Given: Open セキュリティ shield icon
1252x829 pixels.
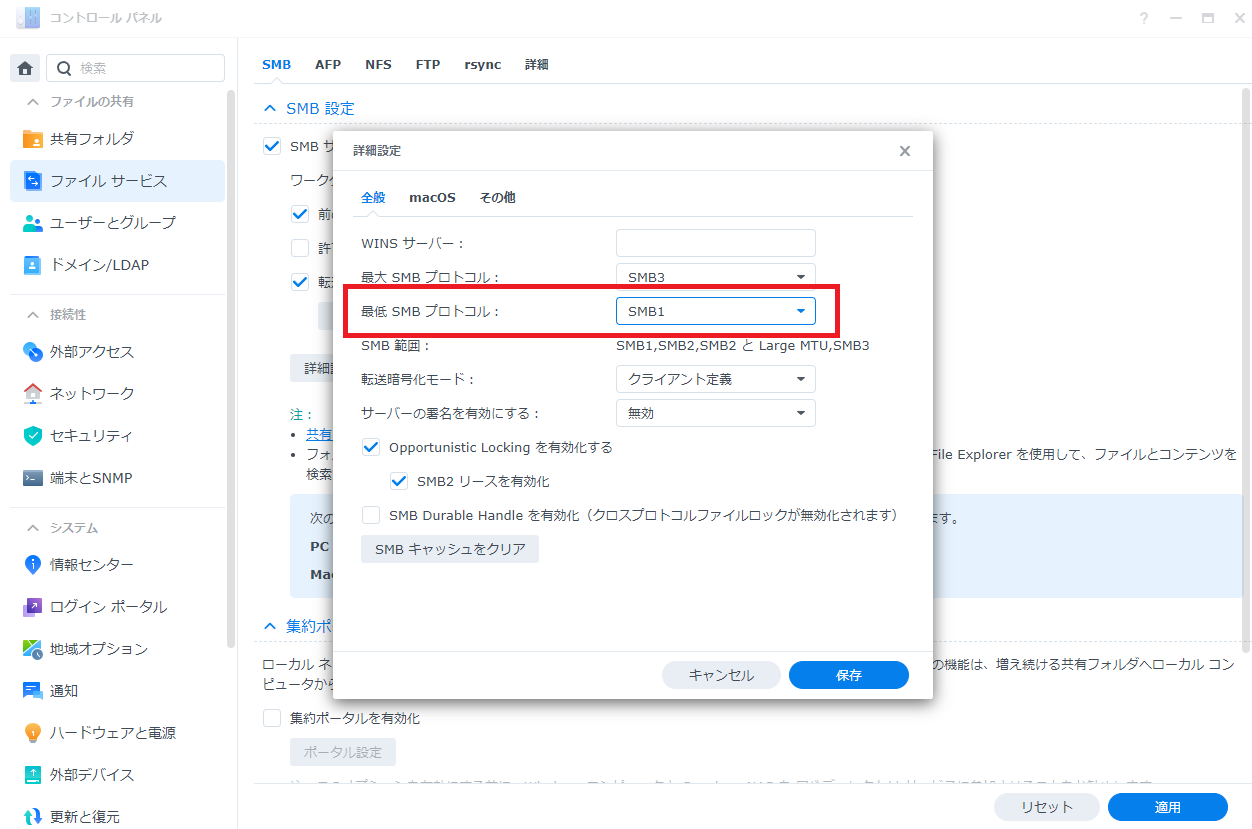Looking at the screenshot, I should 33,436.
